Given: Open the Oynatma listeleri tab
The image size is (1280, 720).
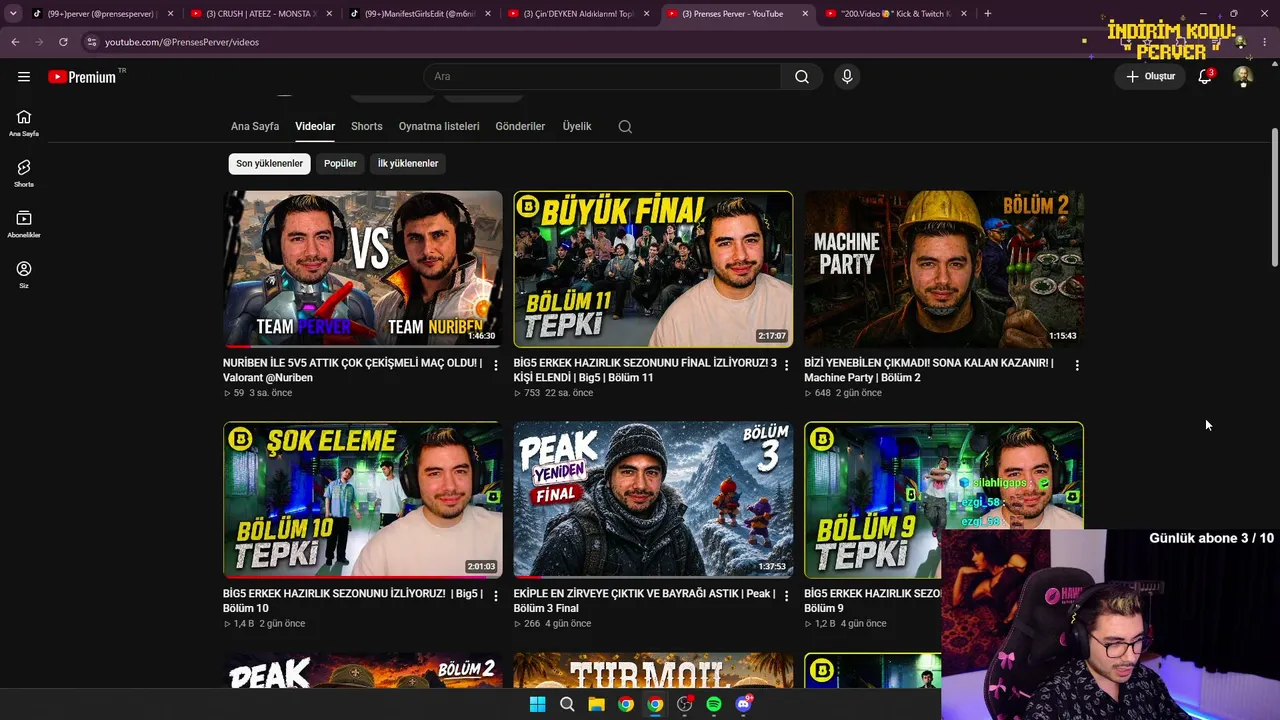Looking at the screenshot, I should (x=439, y=127).
